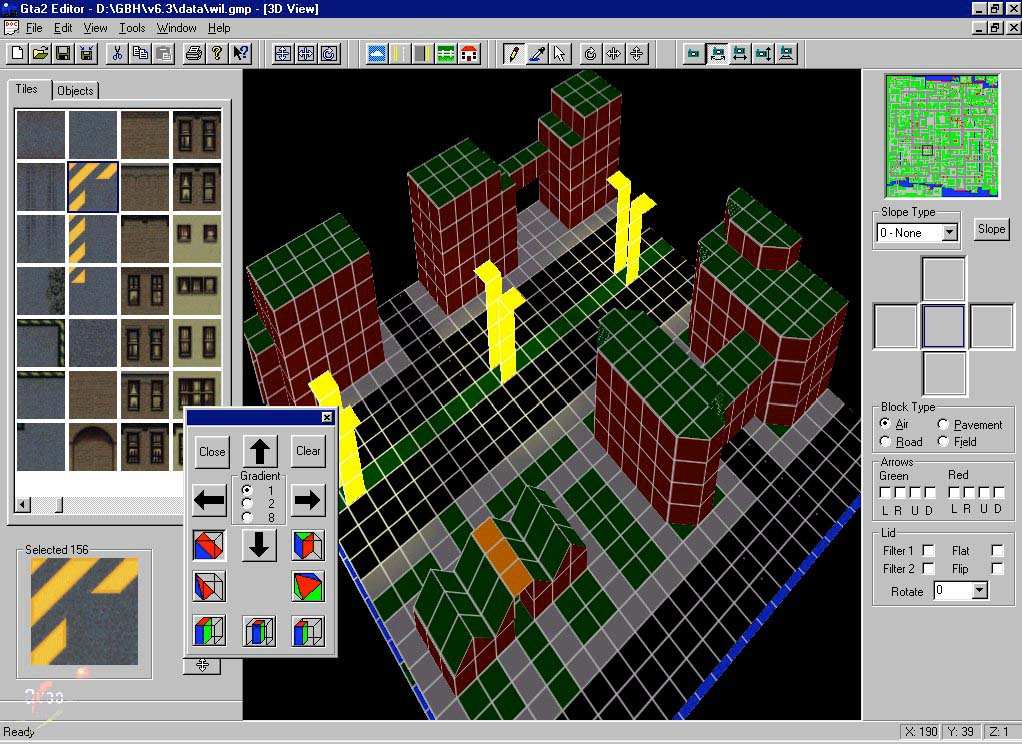
Task: Click the Open folder toolbar icon
Action: [x=40, y=53]
